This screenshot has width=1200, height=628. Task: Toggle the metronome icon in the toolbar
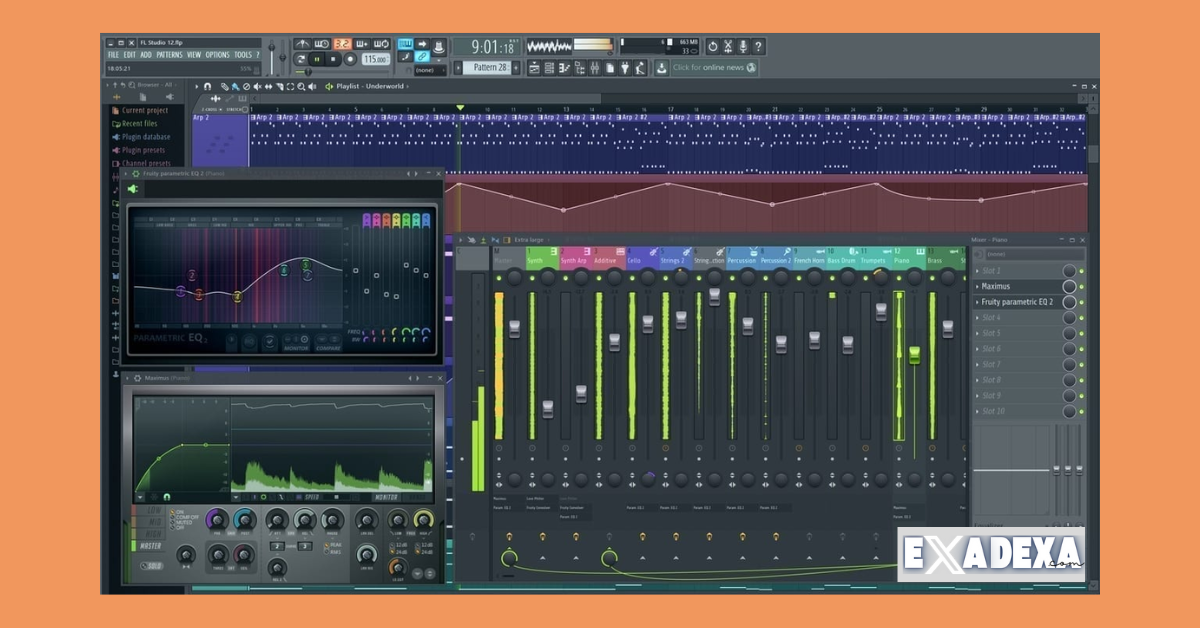coord(302,43)
